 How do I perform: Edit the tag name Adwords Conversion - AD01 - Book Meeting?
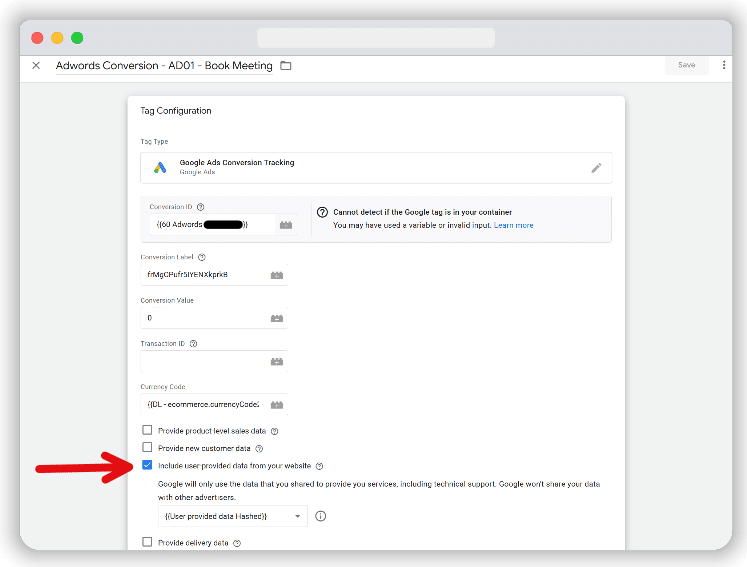coord(164,66)
